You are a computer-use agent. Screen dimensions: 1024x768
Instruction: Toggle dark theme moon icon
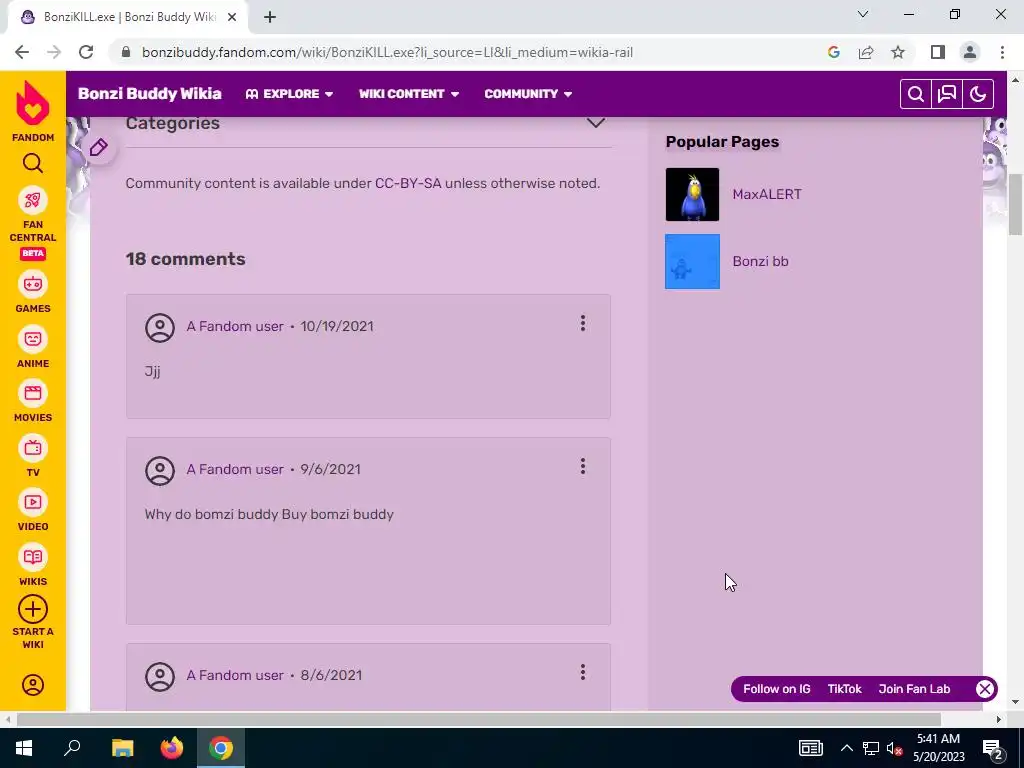pos(978,94)
